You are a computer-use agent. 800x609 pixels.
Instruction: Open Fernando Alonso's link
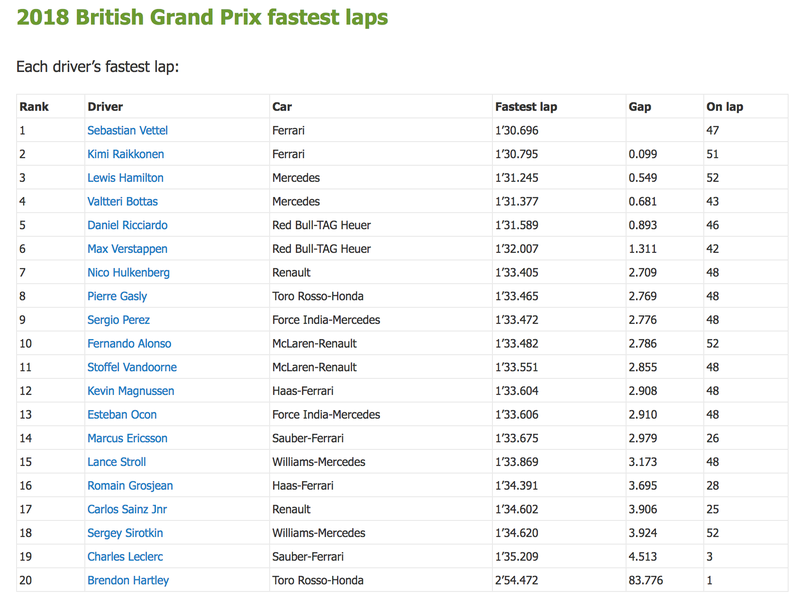pos(129,344)
